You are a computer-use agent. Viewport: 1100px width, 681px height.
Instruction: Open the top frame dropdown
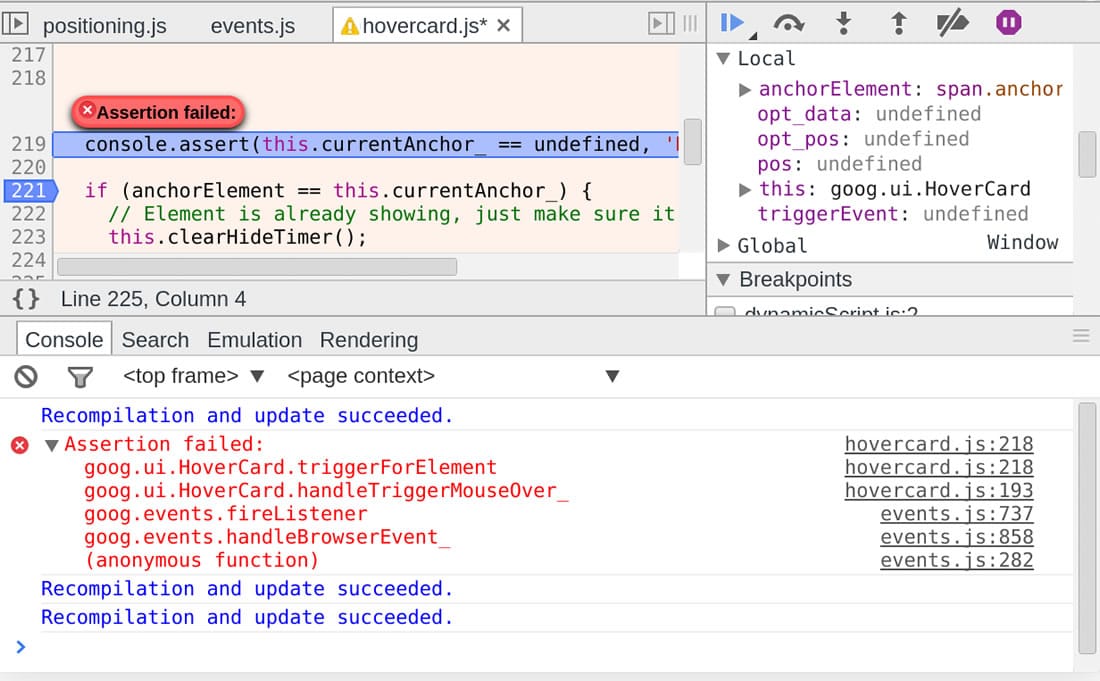(258, 376)
